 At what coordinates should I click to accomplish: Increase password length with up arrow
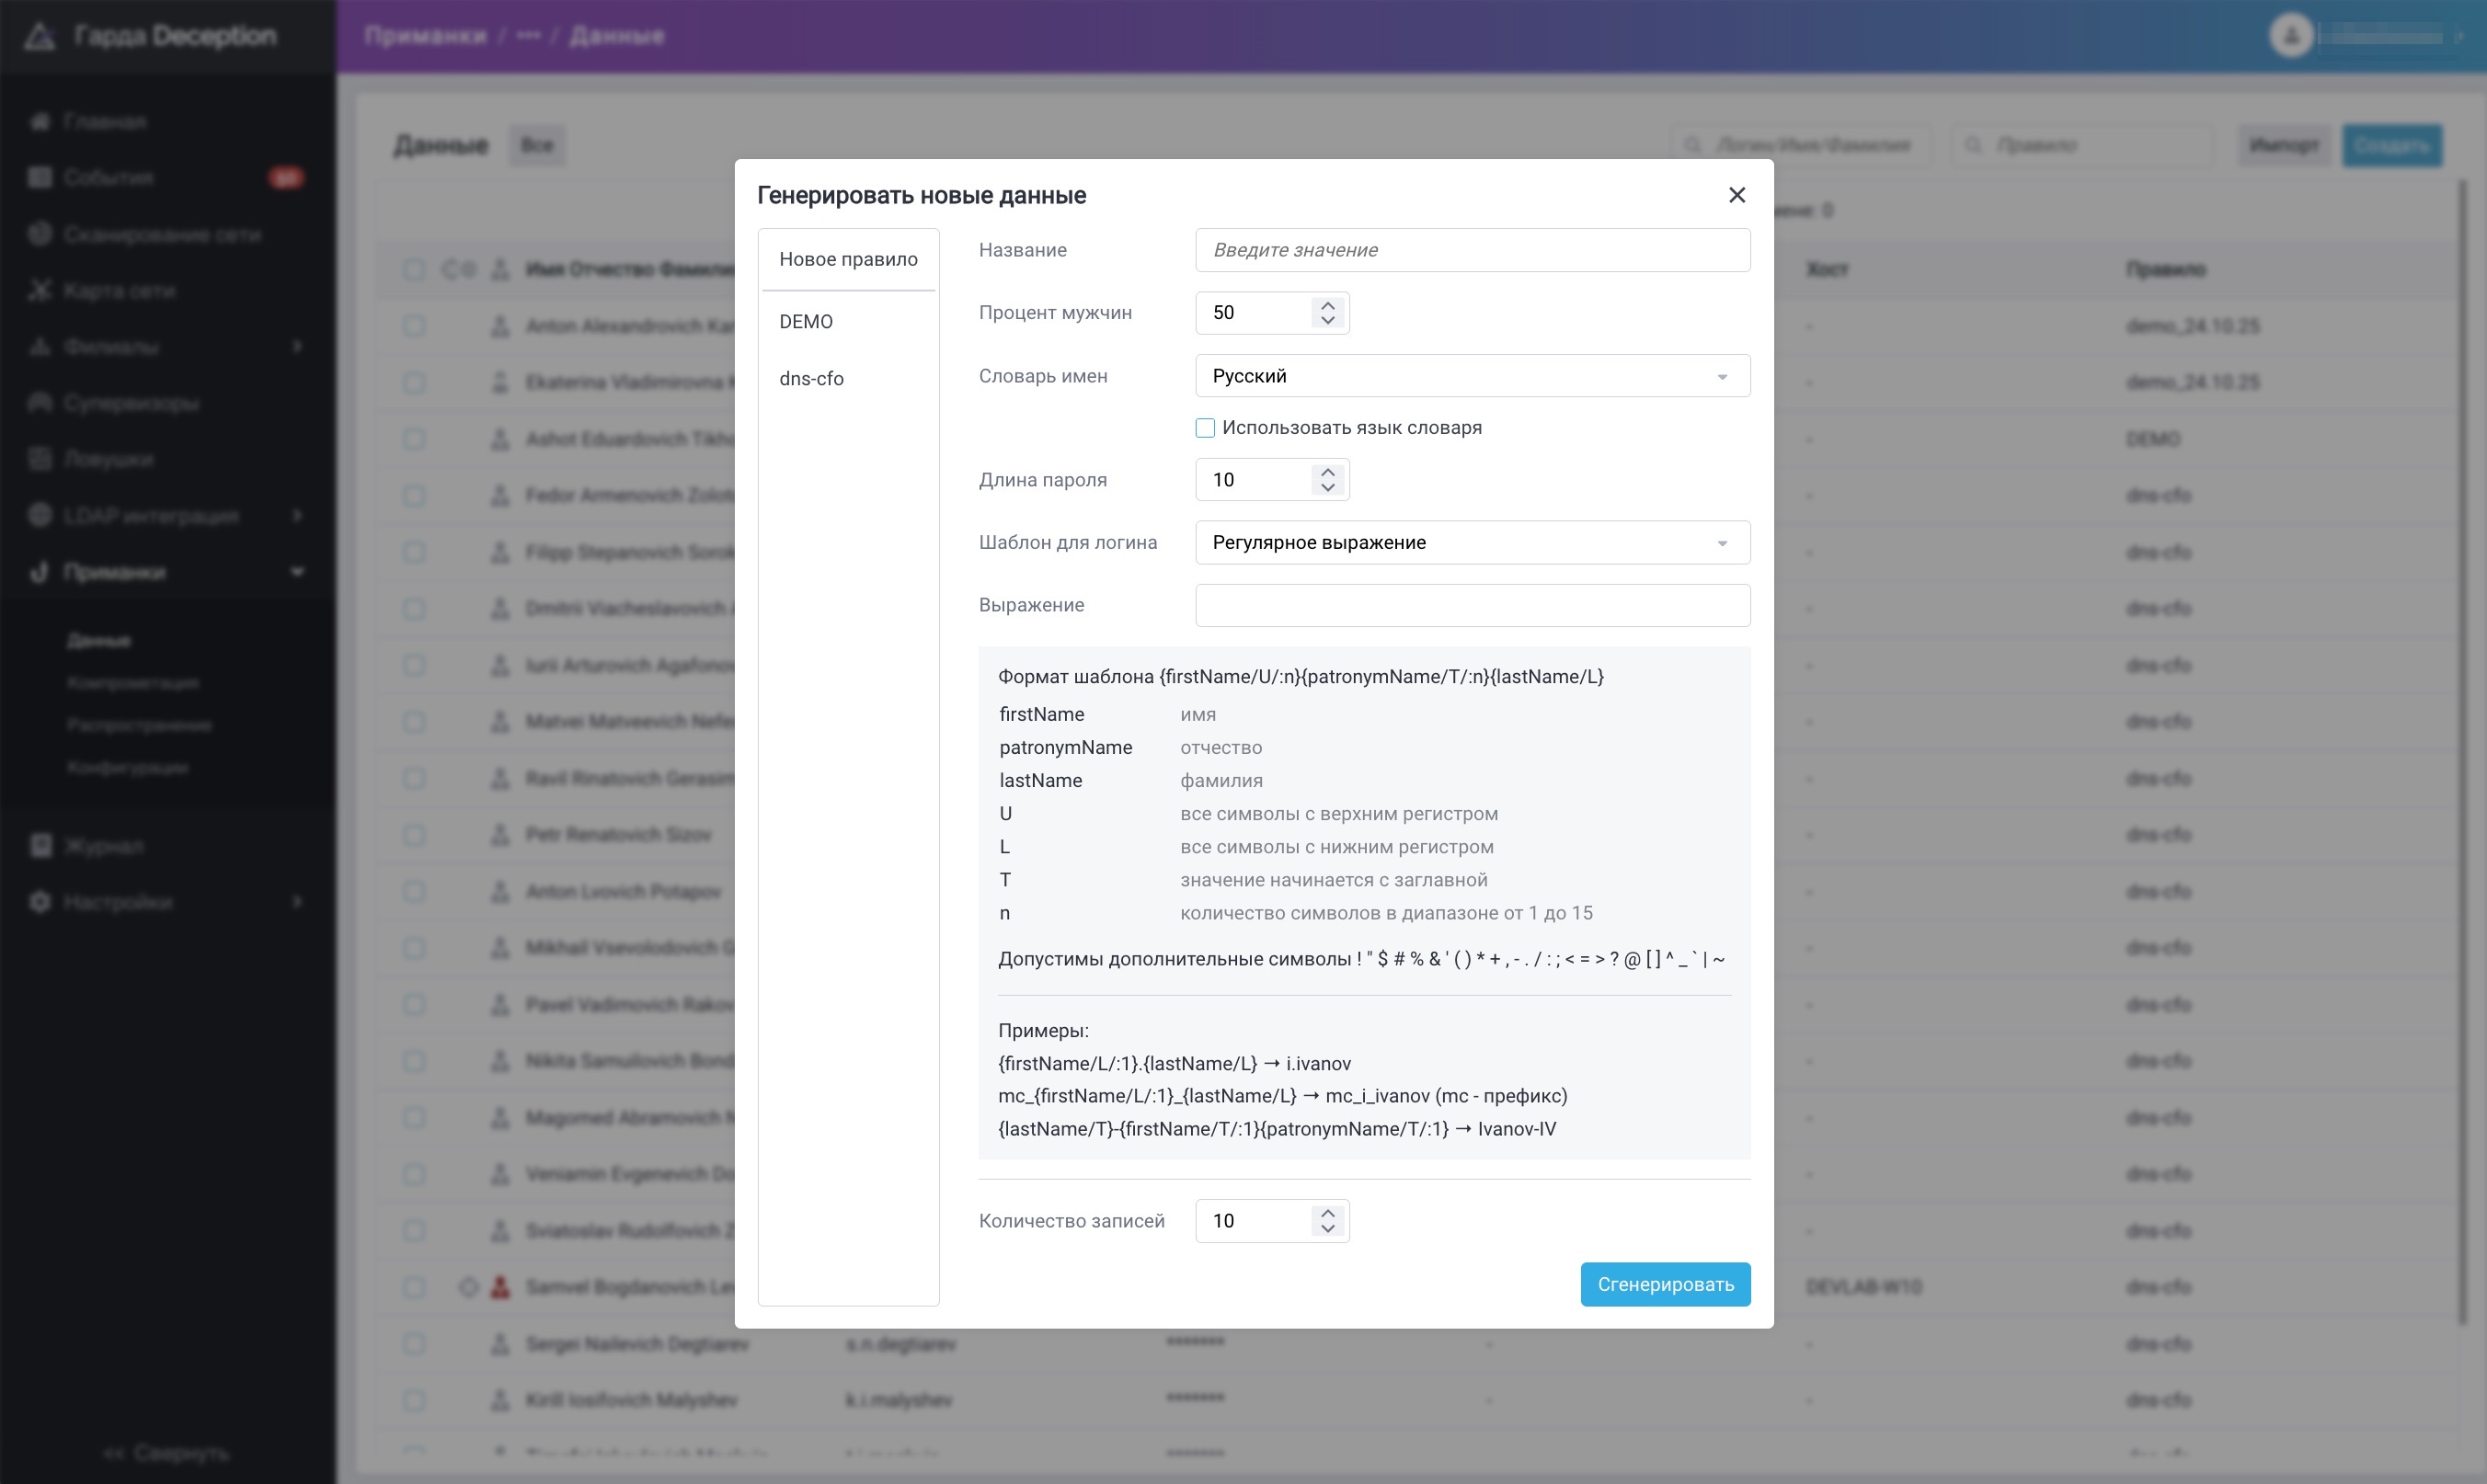pos(1327,472)
